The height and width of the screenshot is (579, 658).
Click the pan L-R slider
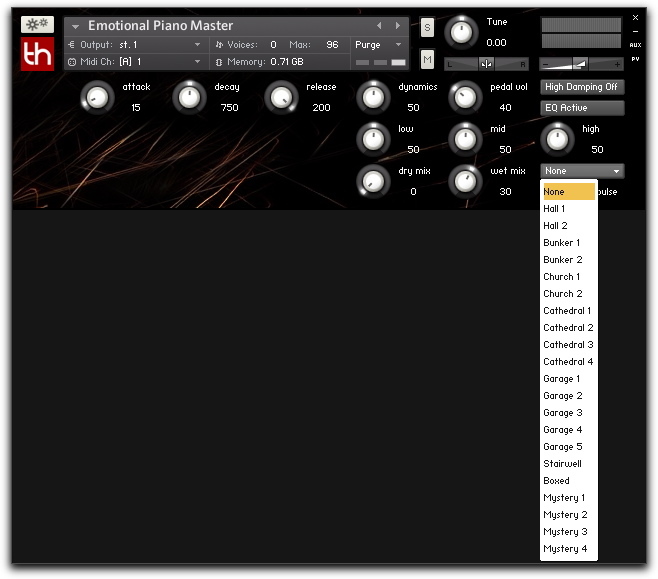coord(486,64)
